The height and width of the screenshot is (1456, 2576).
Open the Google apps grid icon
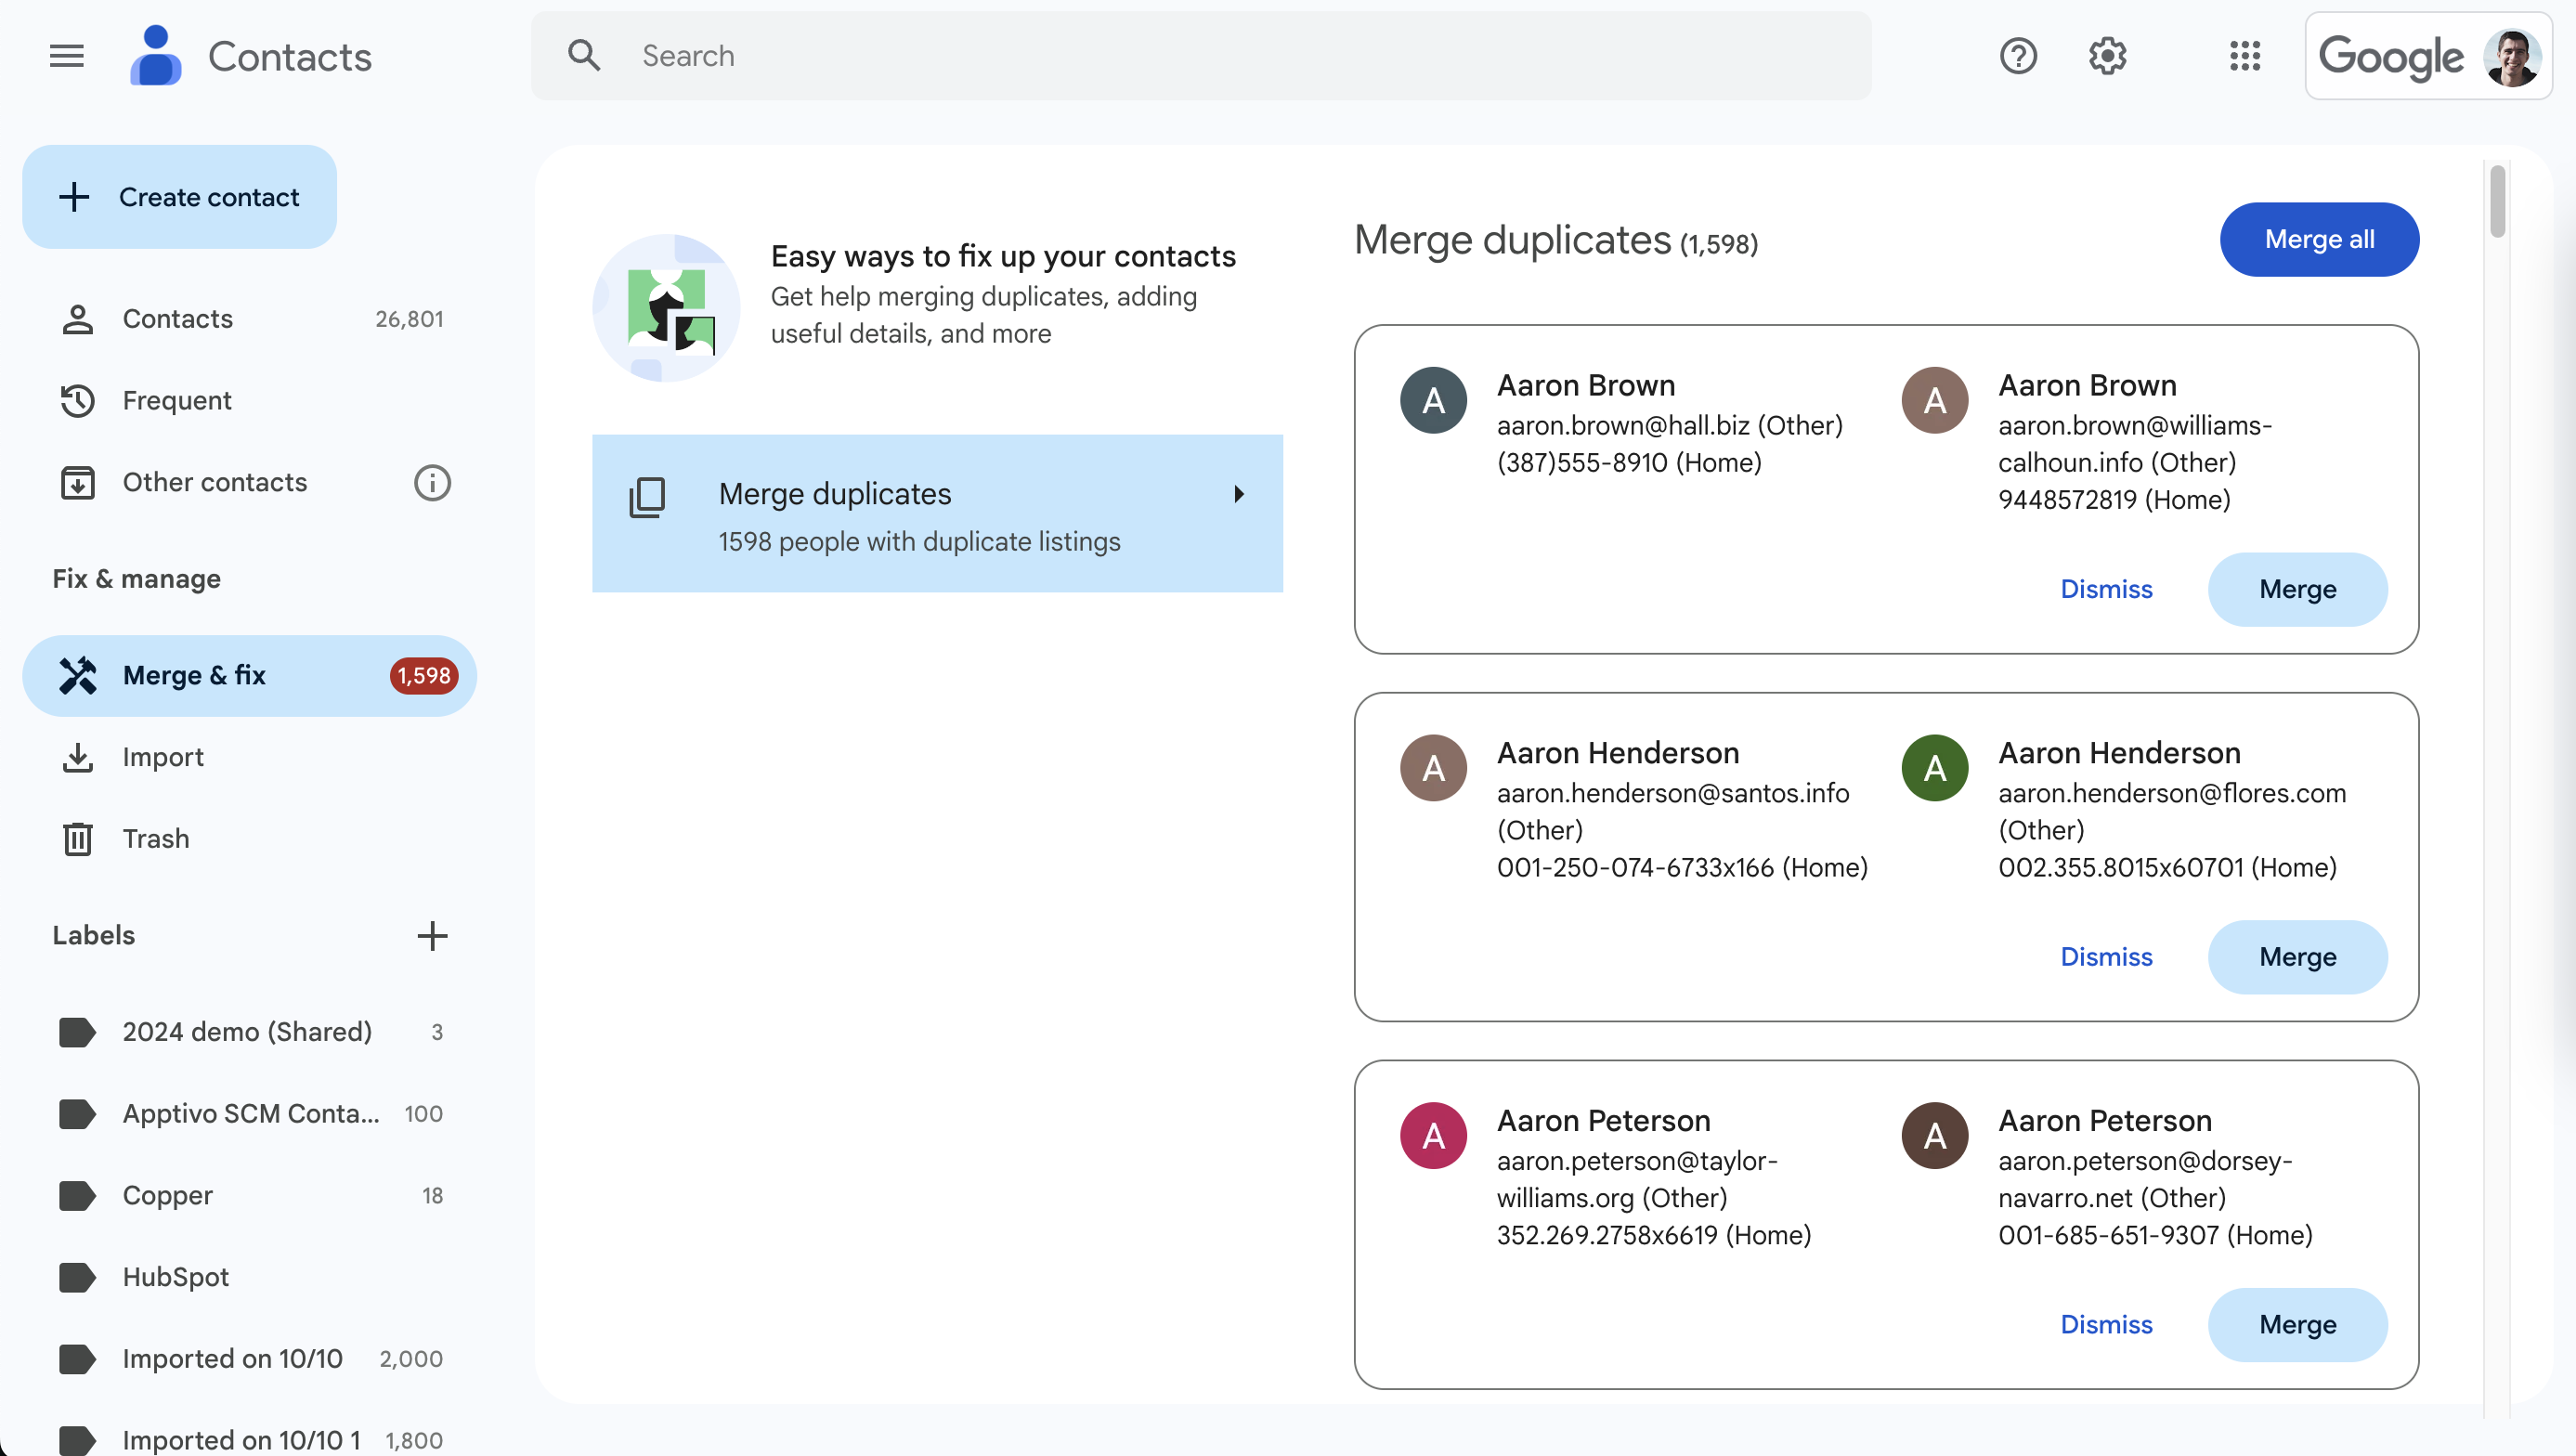click(2244, 56)
